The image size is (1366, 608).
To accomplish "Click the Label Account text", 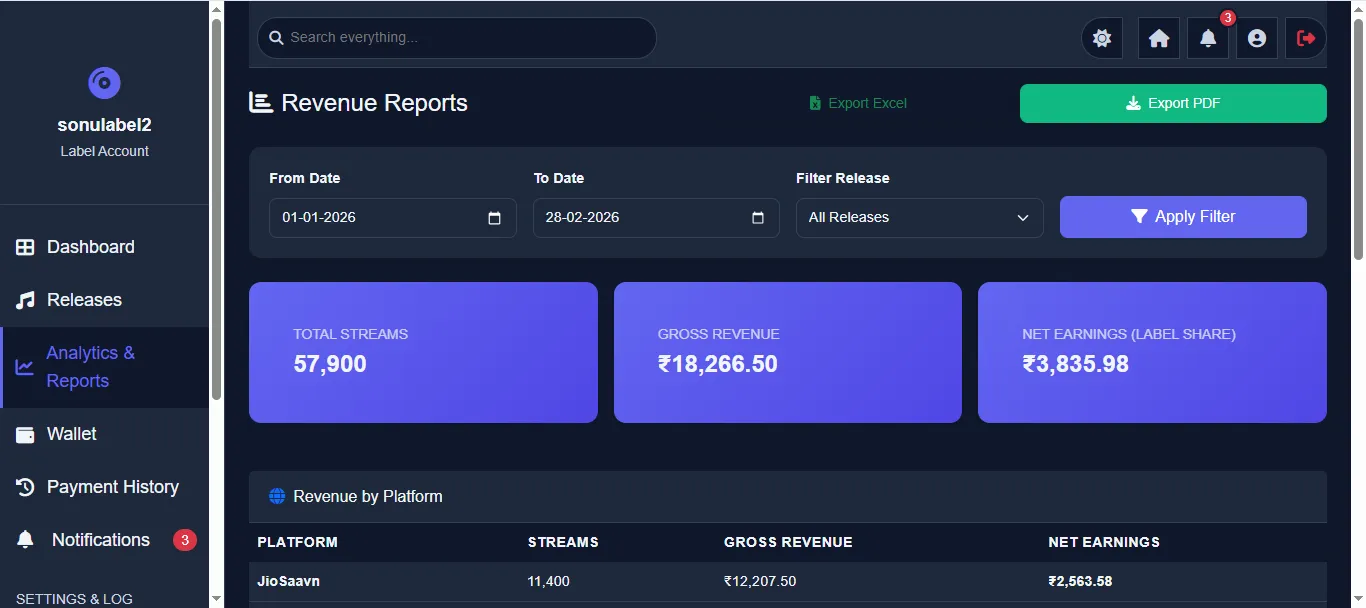I will pos(104,151).
